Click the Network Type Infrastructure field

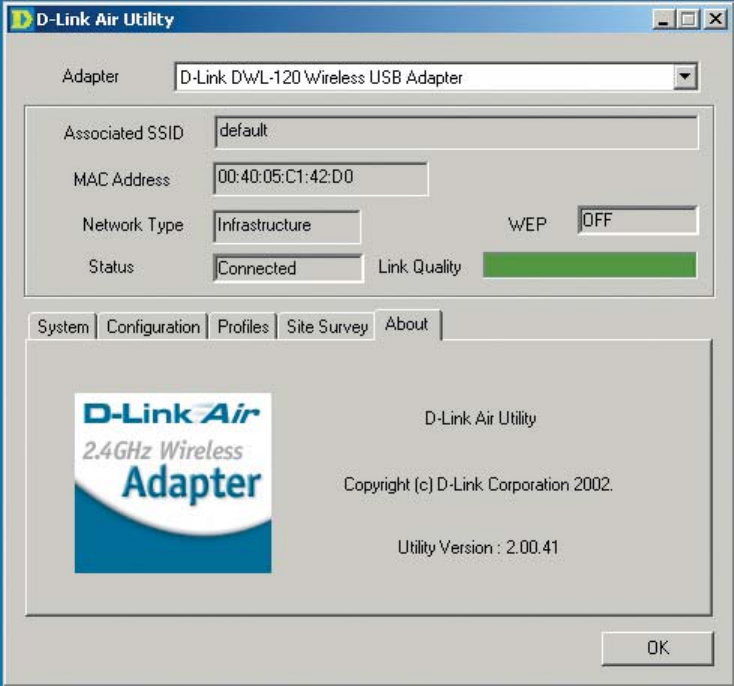tap(287, 226)
